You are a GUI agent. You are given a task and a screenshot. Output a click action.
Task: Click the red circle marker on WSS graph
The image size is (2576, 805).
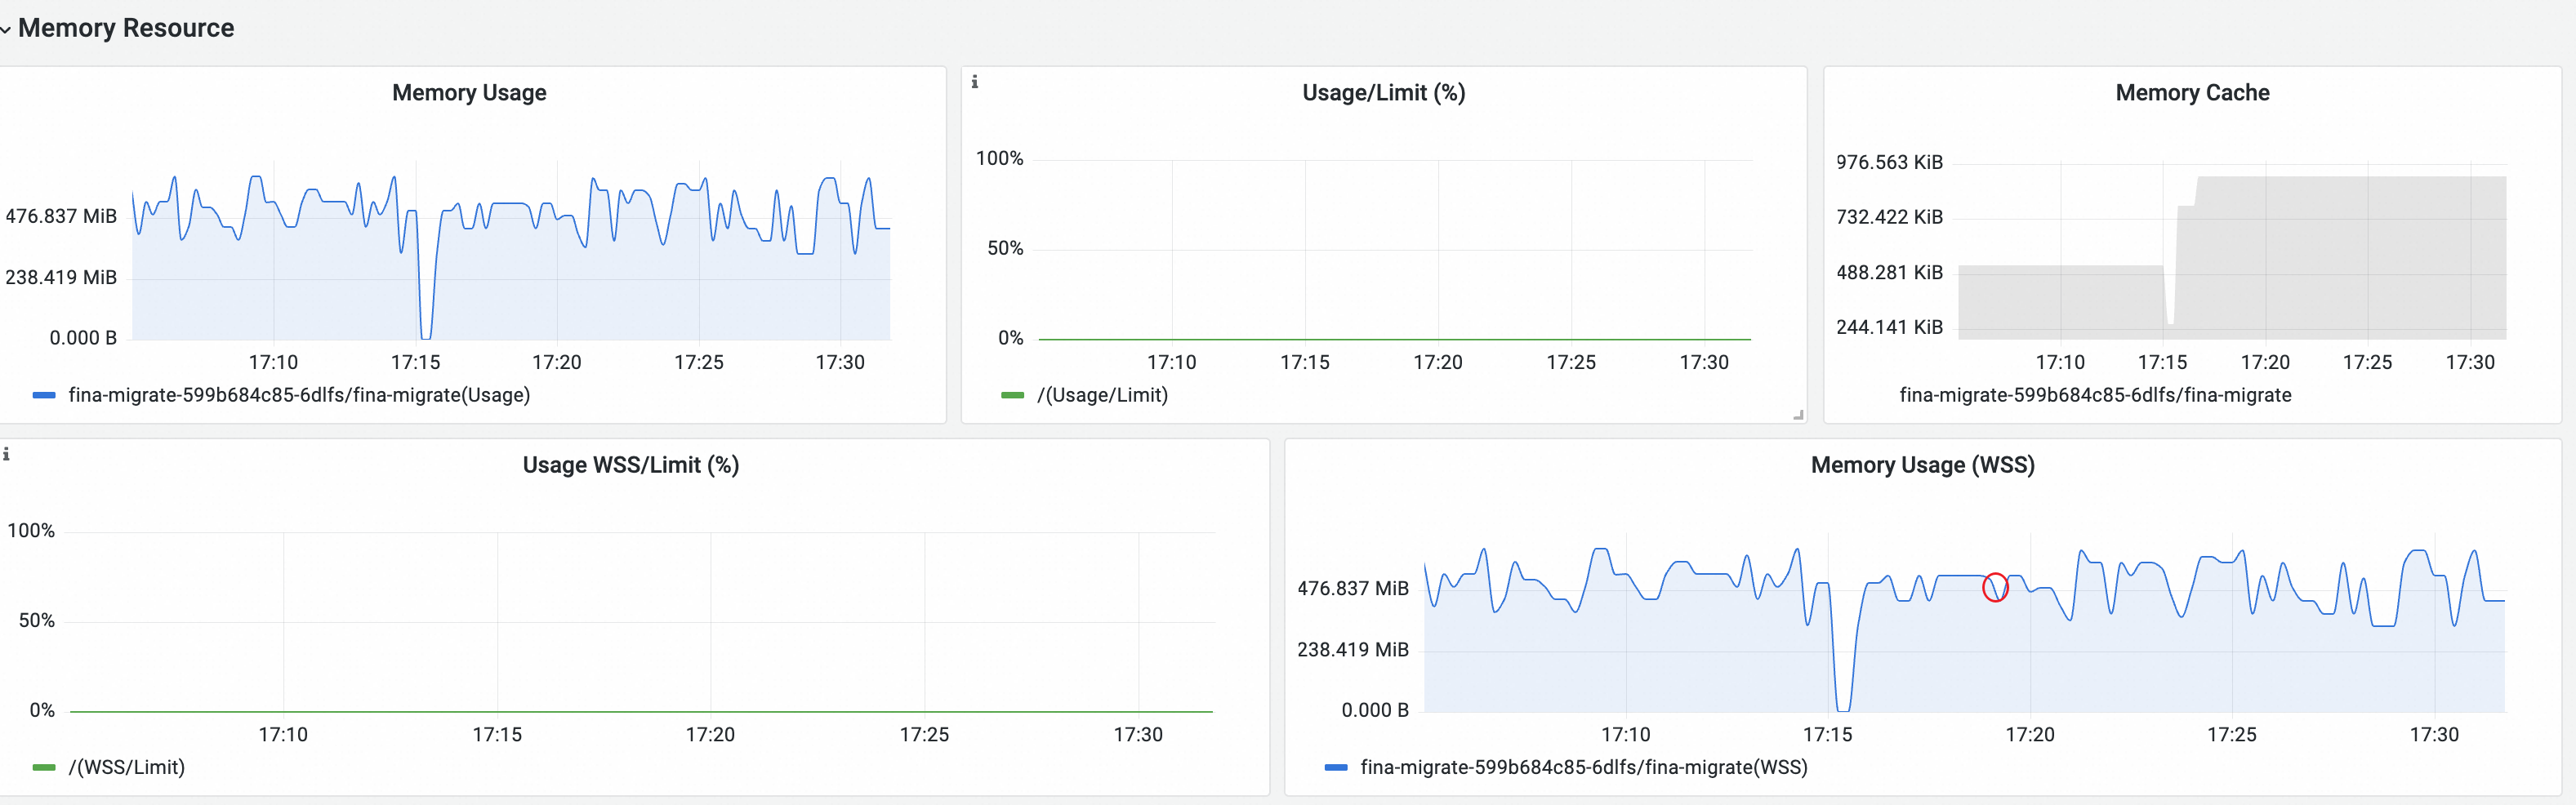pos(1995,587)
